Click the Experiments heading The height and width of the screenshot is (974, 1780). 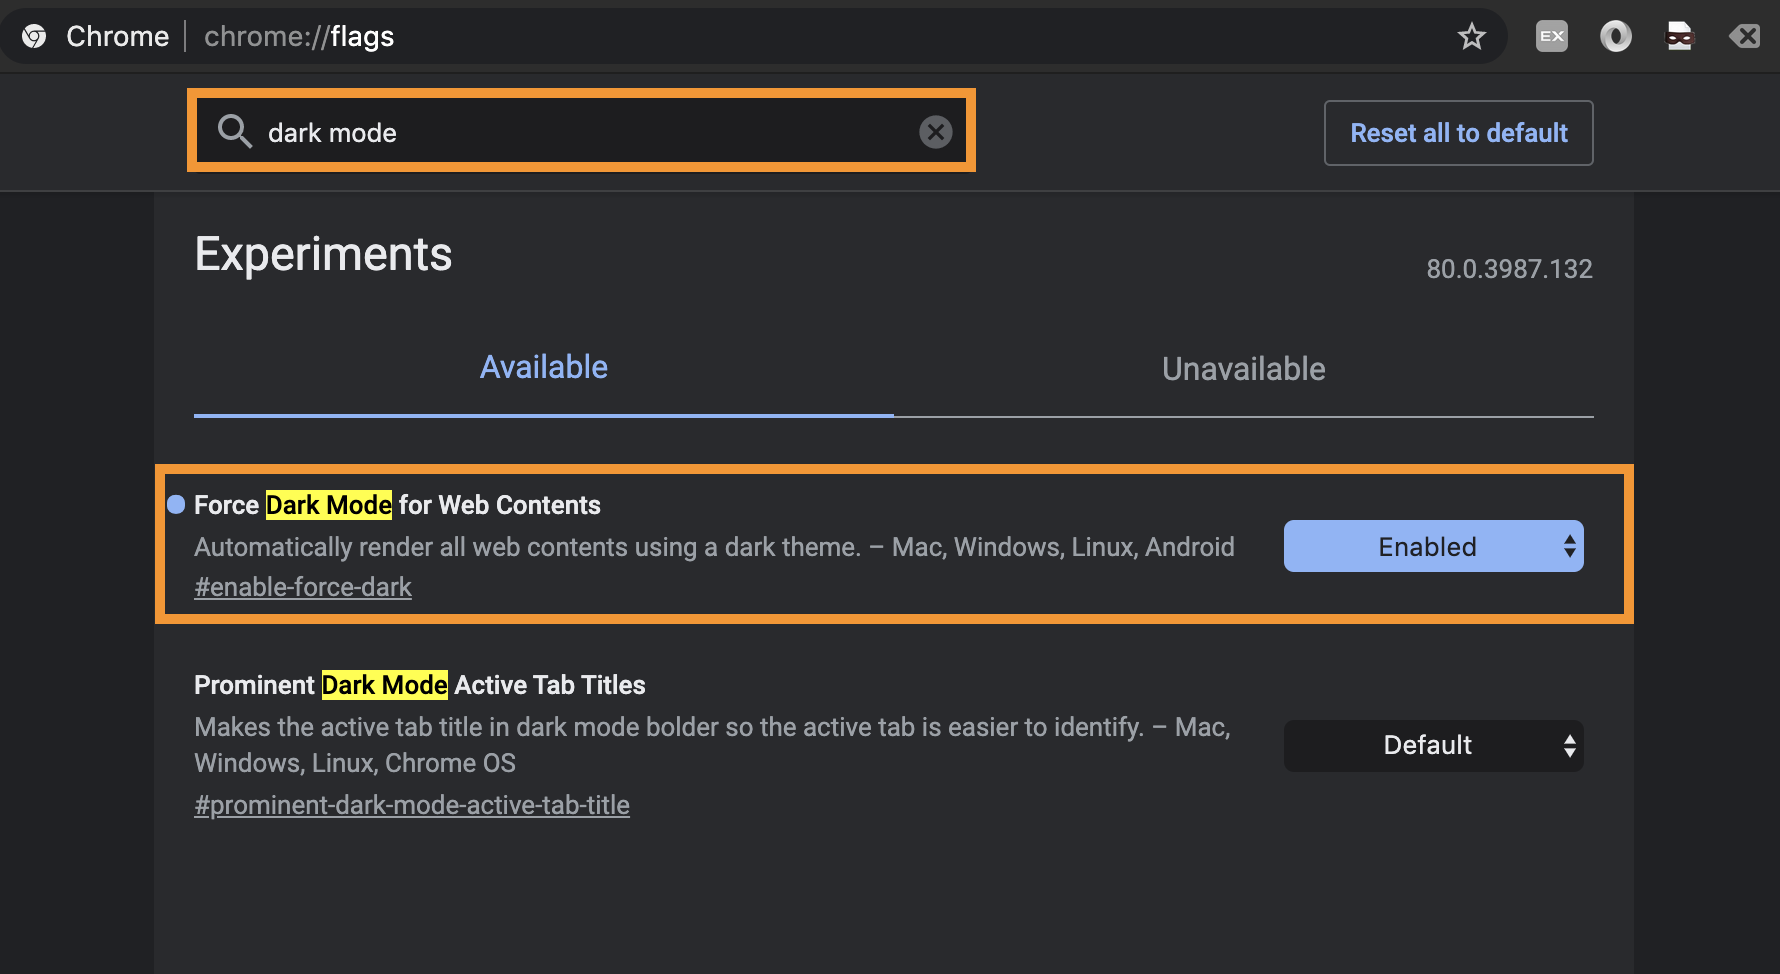323,254
